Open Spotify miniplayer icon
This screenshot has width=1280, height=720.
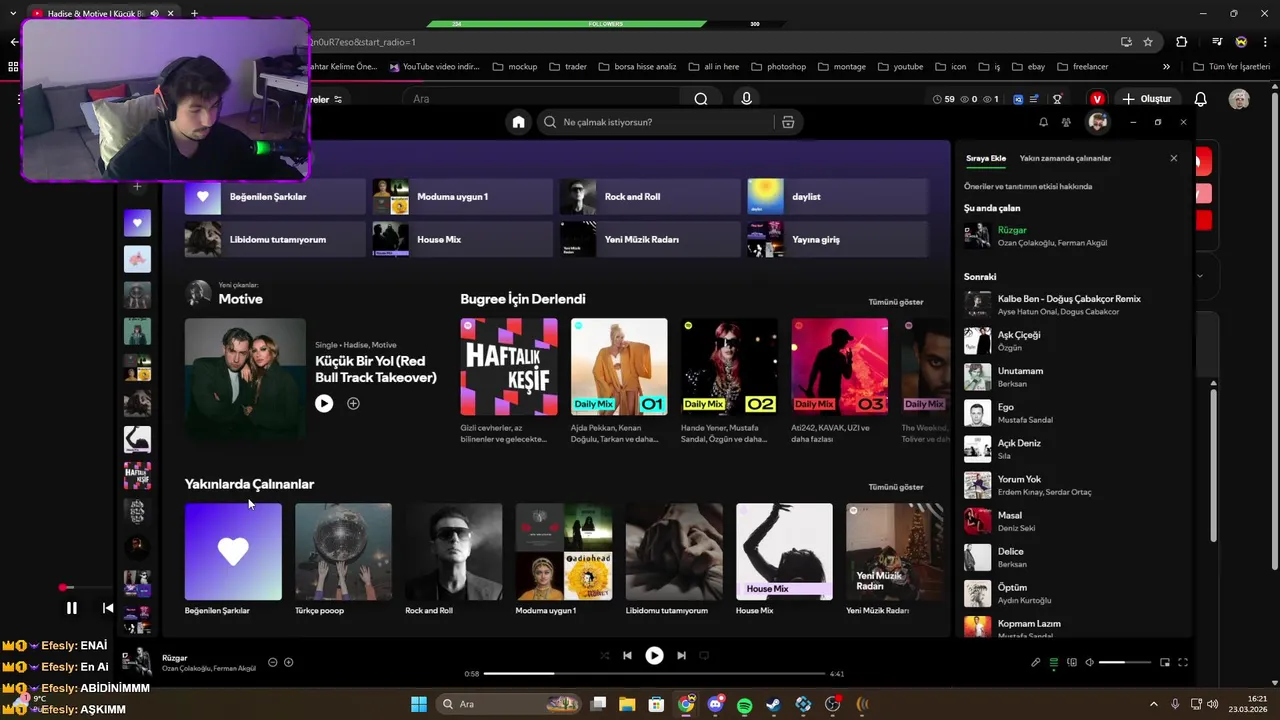(x=1165, y=662)
